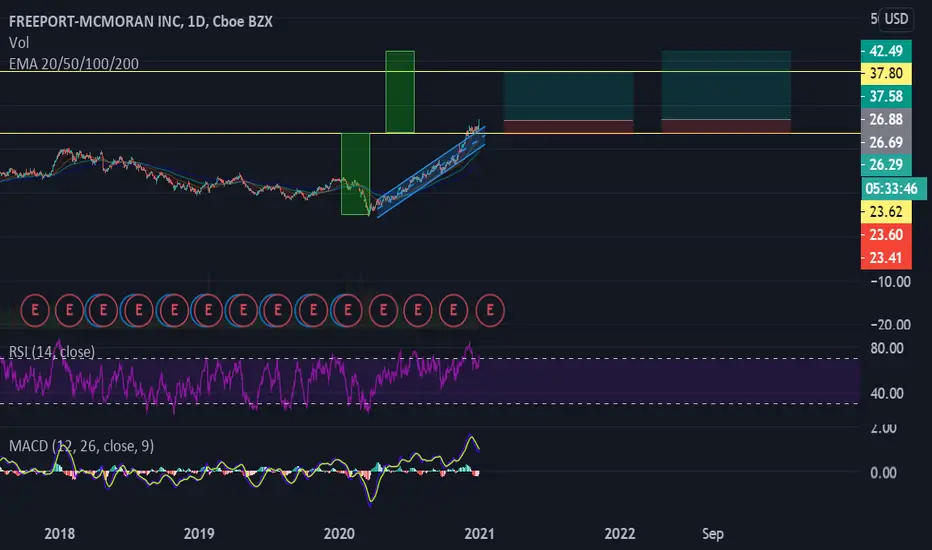Click the 80.00 RSI axis value

point(887,348)
